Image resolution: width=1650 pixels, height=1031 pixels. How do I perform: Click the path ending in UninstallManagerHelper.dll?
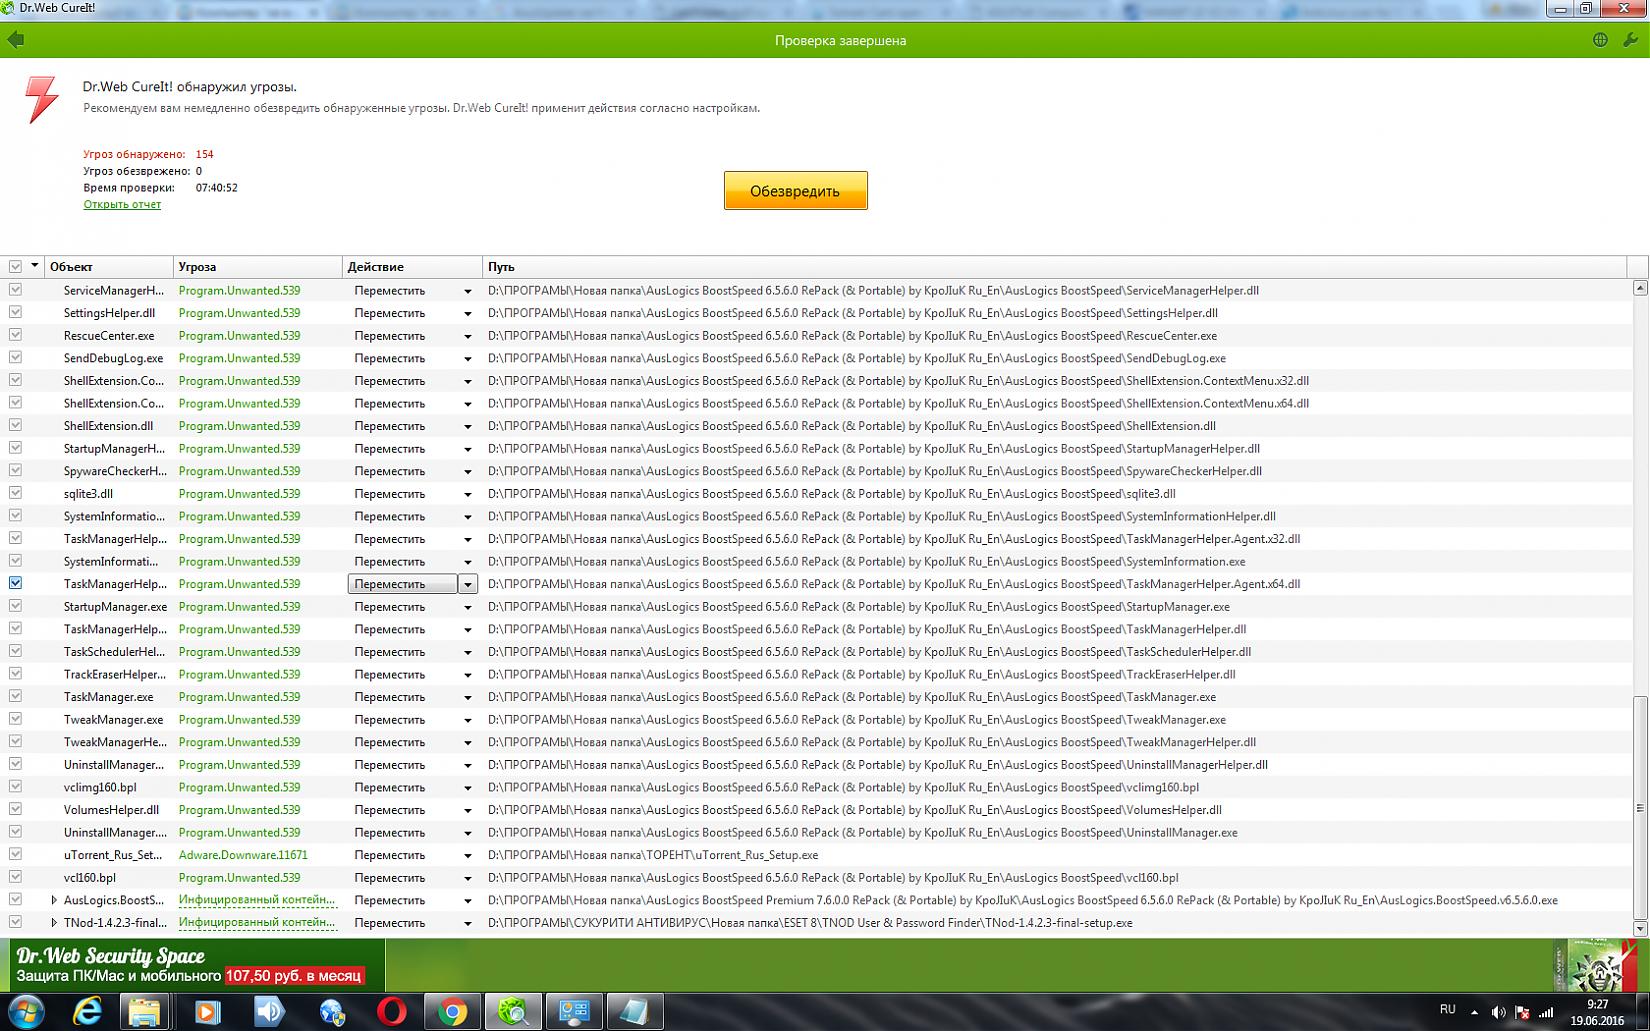pos(878,765)
